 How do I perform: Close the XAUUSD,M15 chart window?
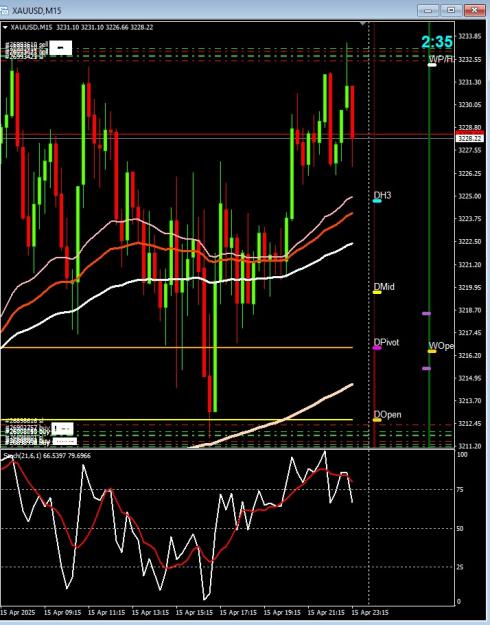tap(474, 10)
